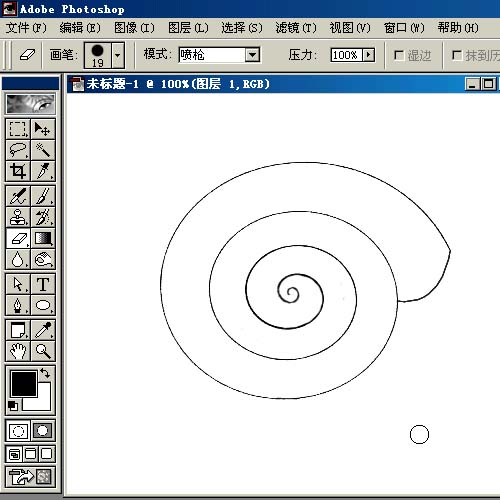Activate the Crop tool
The image size is (500, 500).
pyautogui.click(x=18, y=171)
